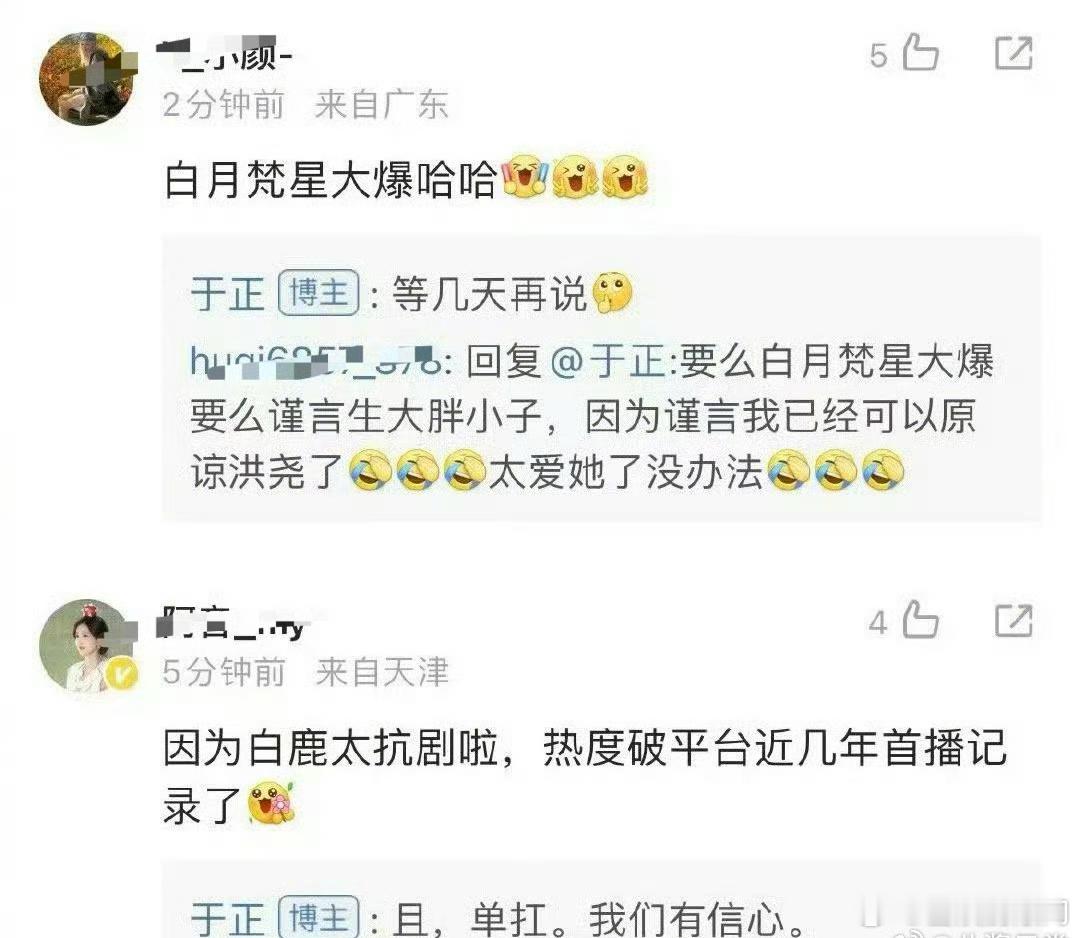Tap the 博主 badge in first reply
This screenshot has height=938, width=1080.
point(318,293)
